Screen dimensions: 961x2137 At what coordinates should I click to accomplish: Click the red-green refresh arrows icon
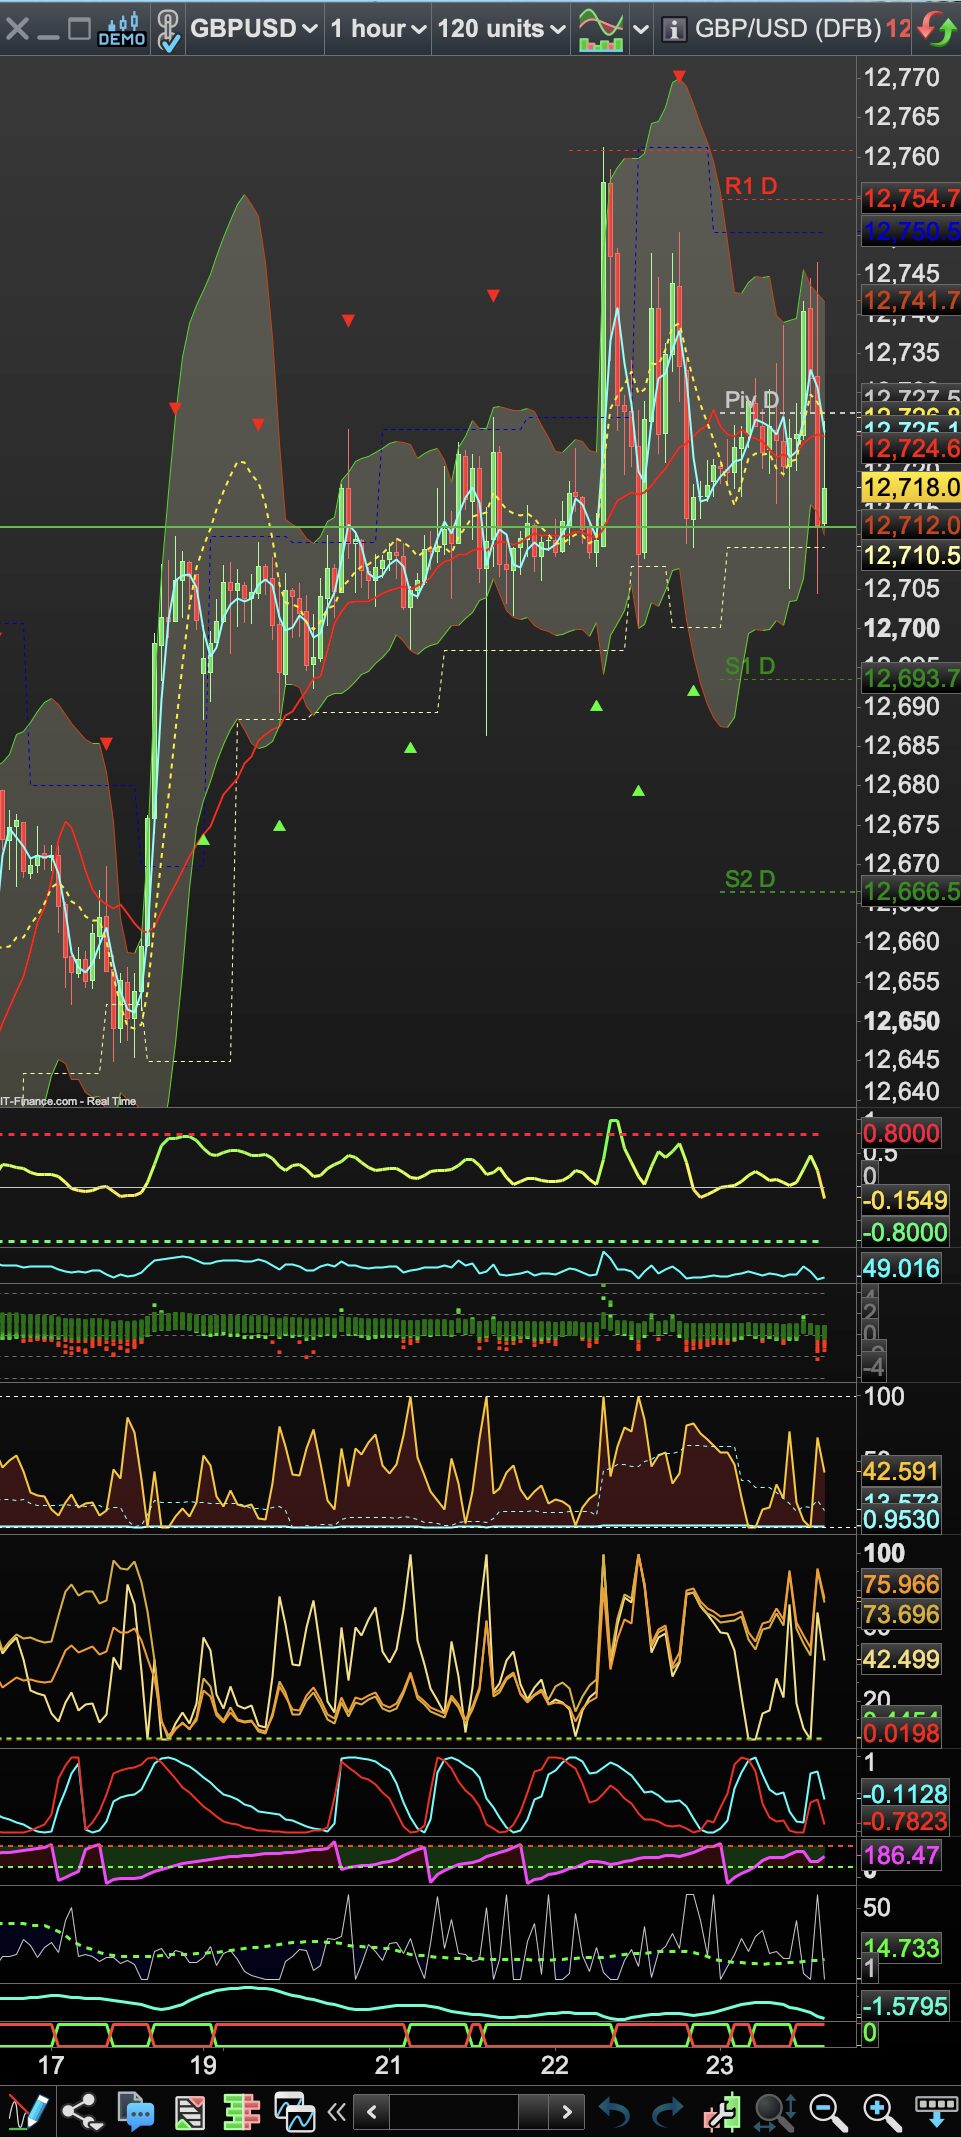[937, 28]
